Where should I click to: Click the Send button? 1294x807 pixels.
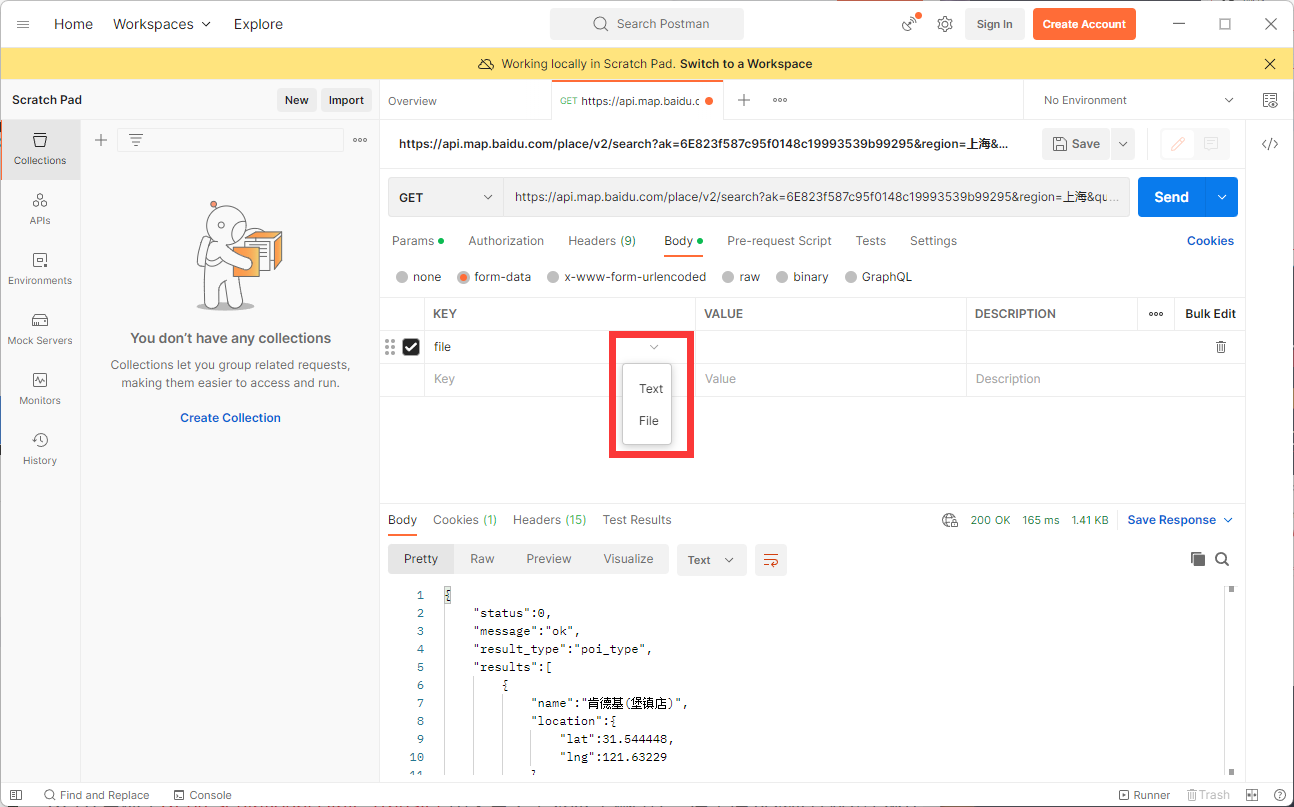click(1171, 197)
